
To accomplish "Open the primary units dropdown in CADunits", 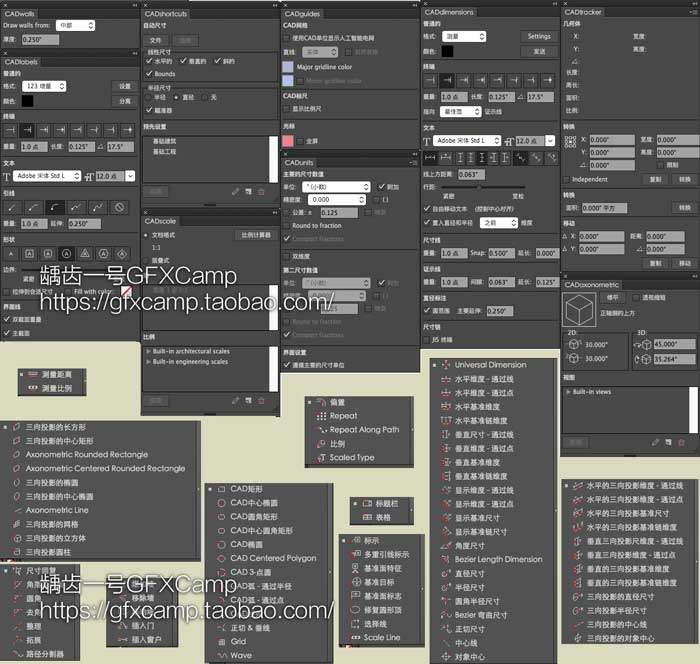I will (336, 187).
